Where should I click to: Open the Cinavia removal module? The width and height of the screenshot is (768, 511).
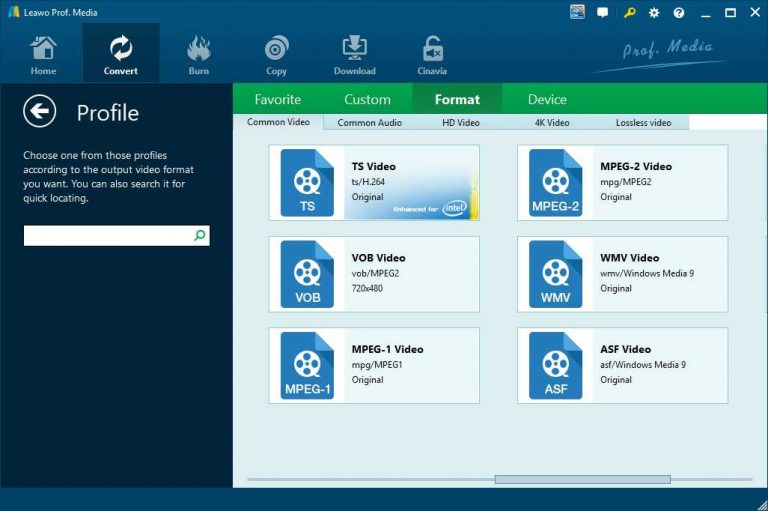point(432,55)
